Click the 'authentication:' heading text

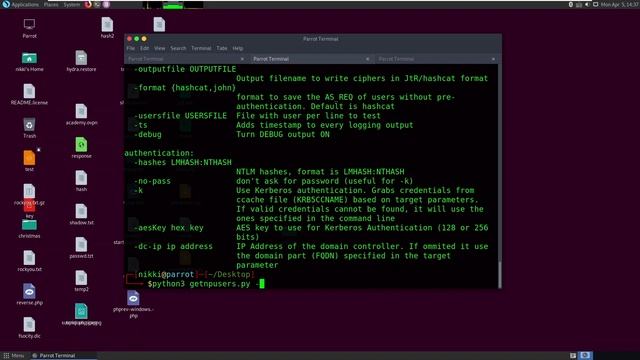159,153
